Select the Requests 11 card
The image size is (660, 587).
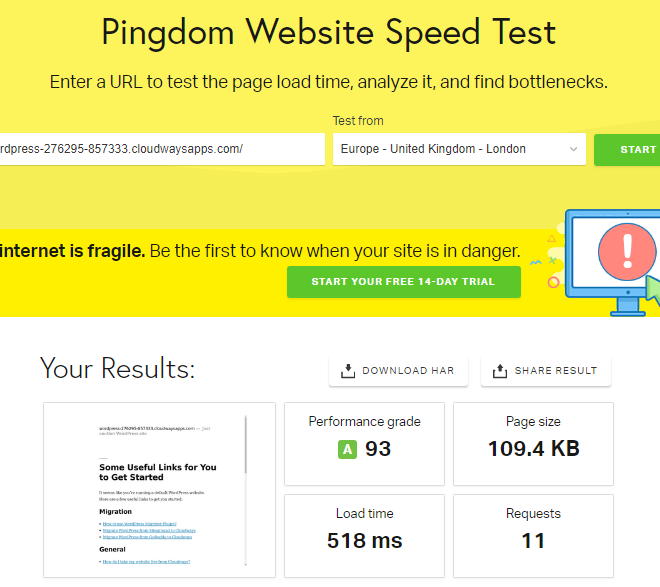[533, 536]
